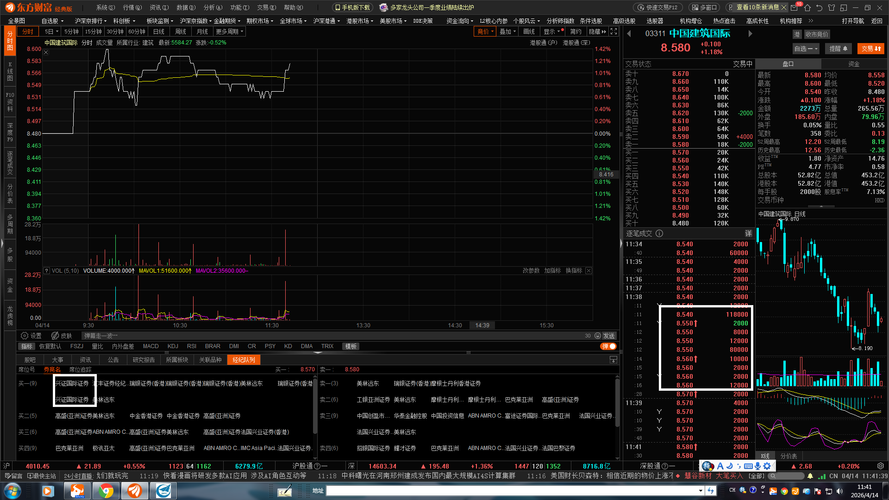Open the 系统 menu

click(x=105, y=7)
